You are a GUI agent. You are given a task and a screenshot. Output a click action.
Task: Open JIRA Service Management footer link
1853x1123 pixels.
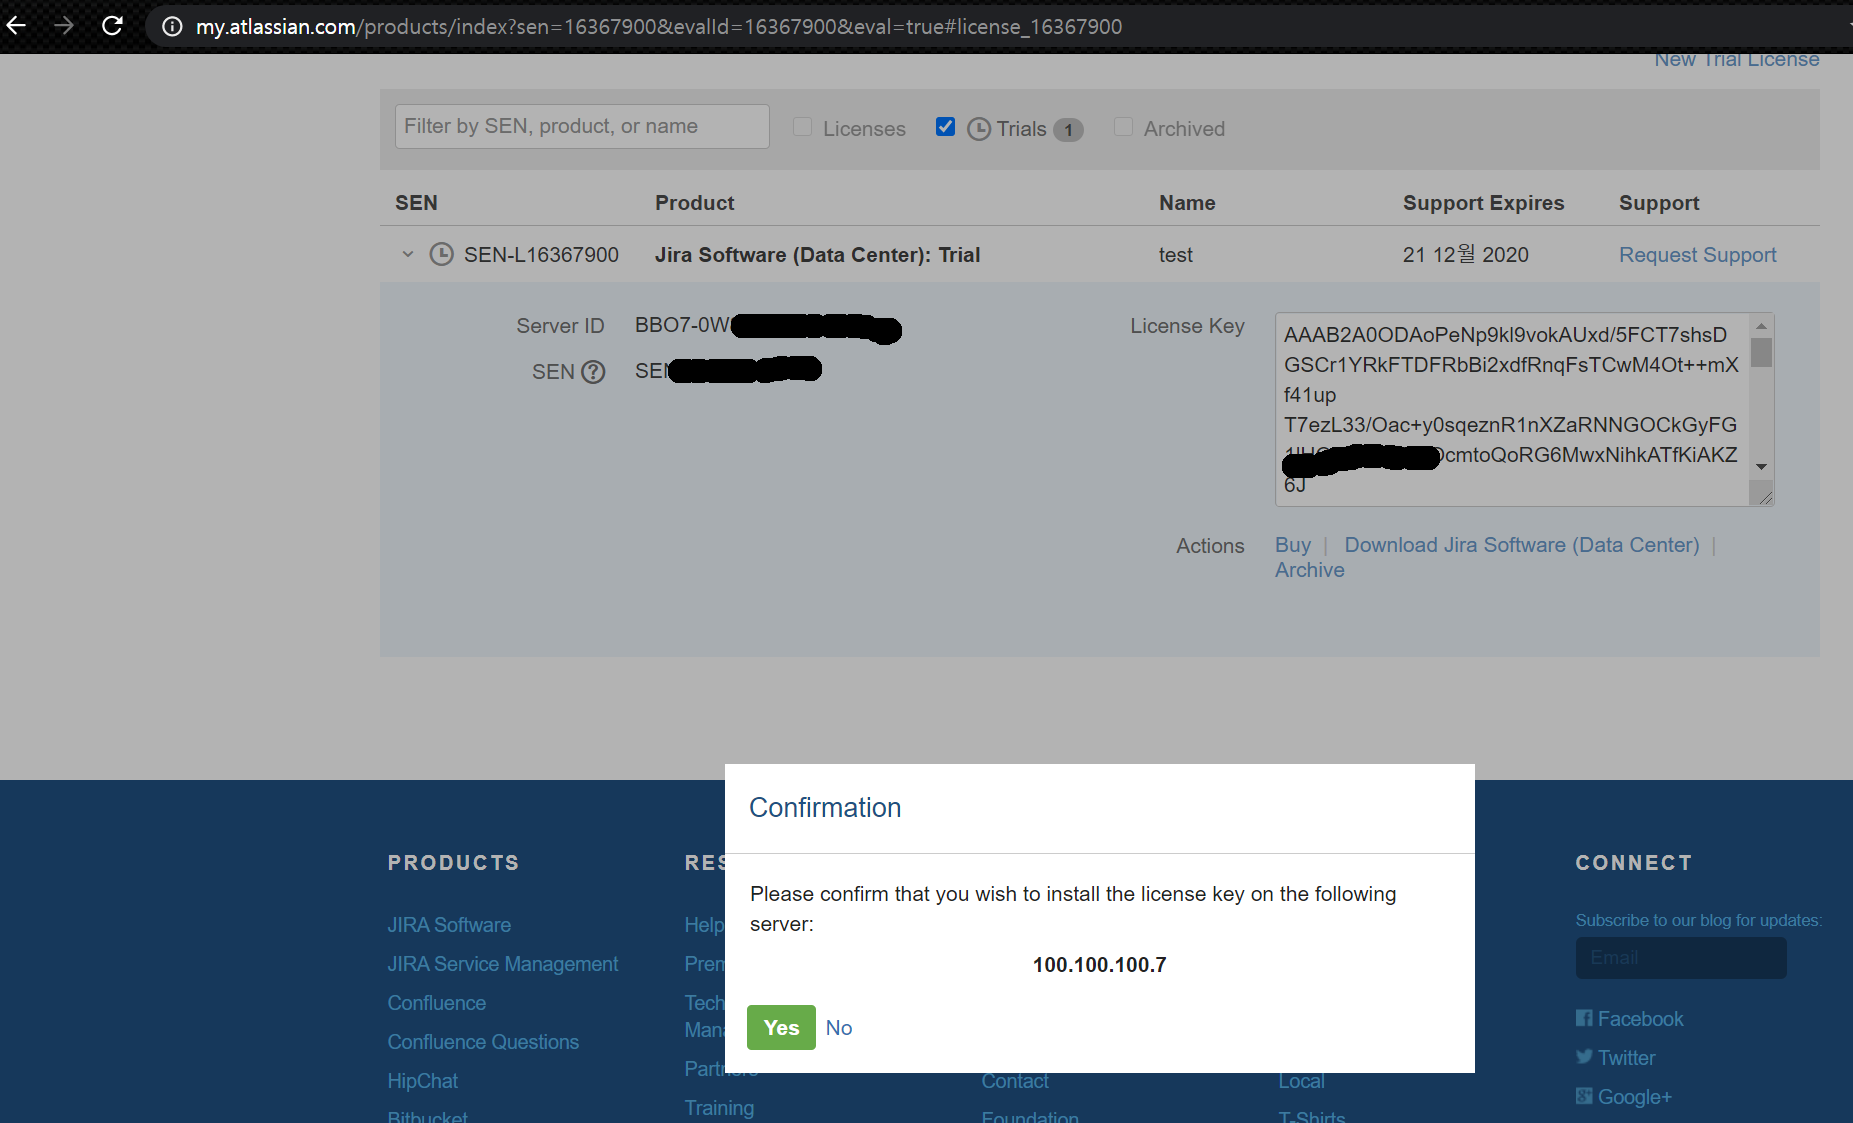[503, 964]
